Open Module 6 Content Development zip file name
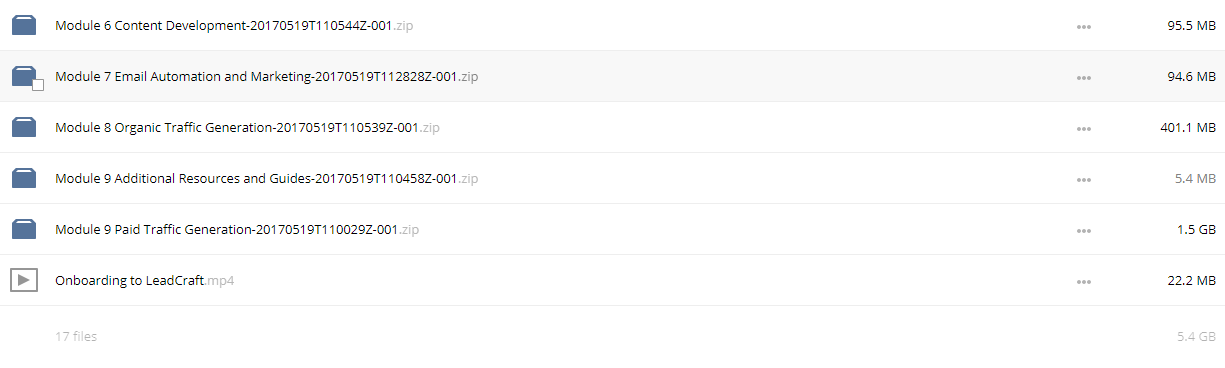The height and width of the screenshot is (368, 1225). 234,26
